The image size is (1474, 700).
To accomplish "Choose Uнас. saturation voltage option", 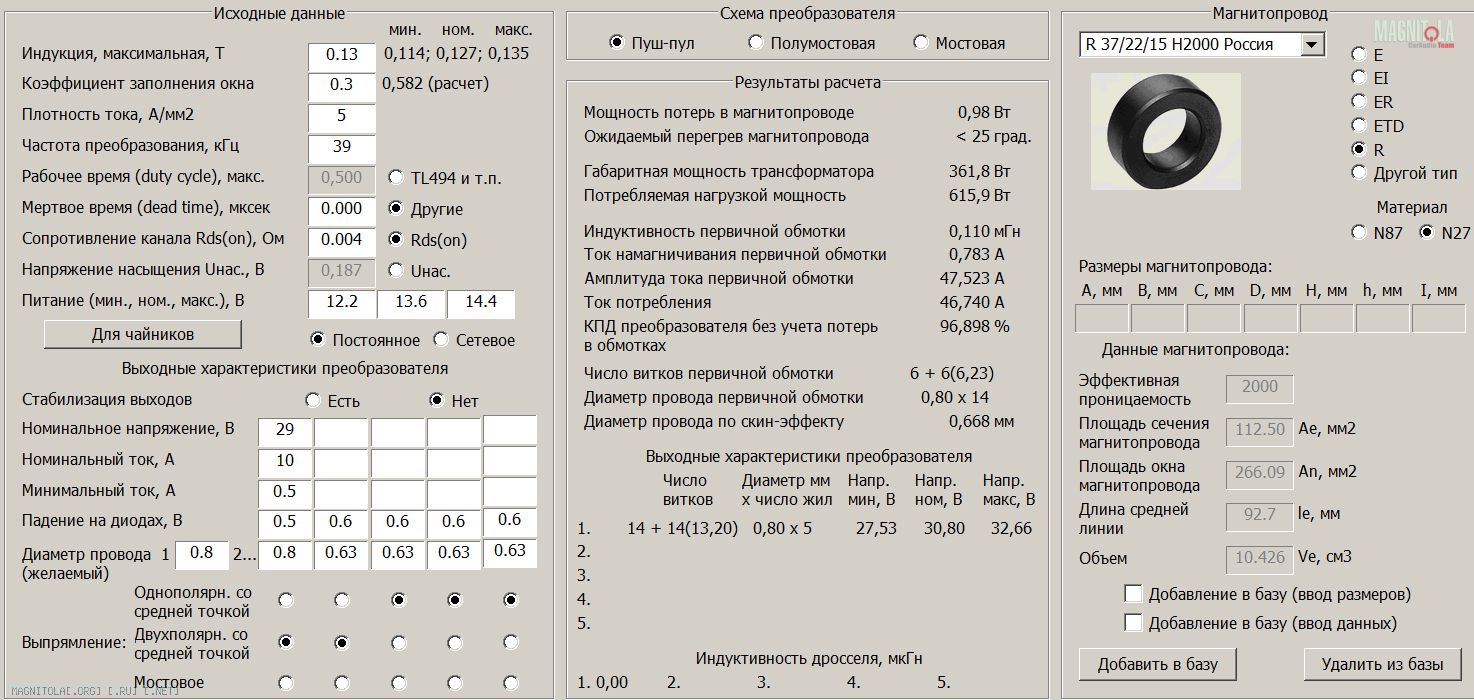I will click(396, 271).
